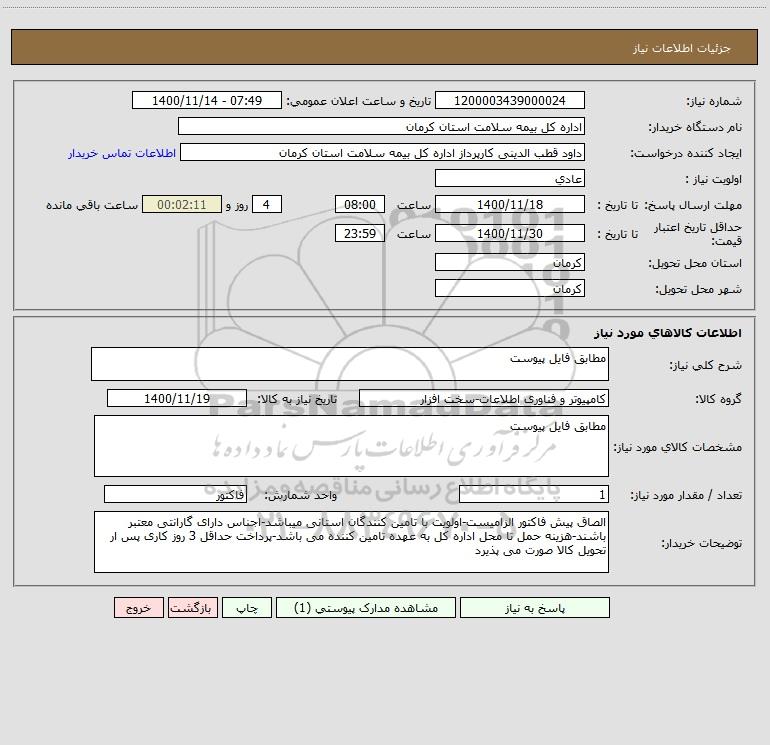The width and height of the screenshot is (770, 745).
Task: Click the استان محل تحویل field
Action: (x=510, y=262)
